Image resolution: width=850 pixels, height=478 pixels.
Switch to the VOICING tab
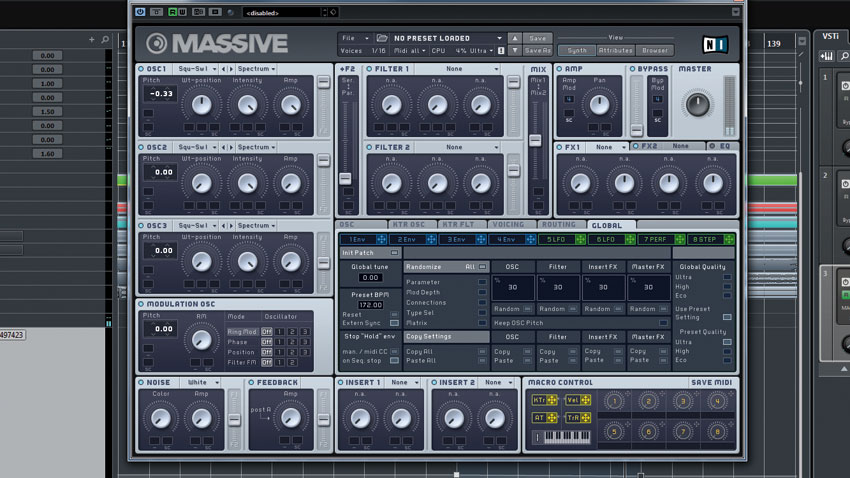512,224
